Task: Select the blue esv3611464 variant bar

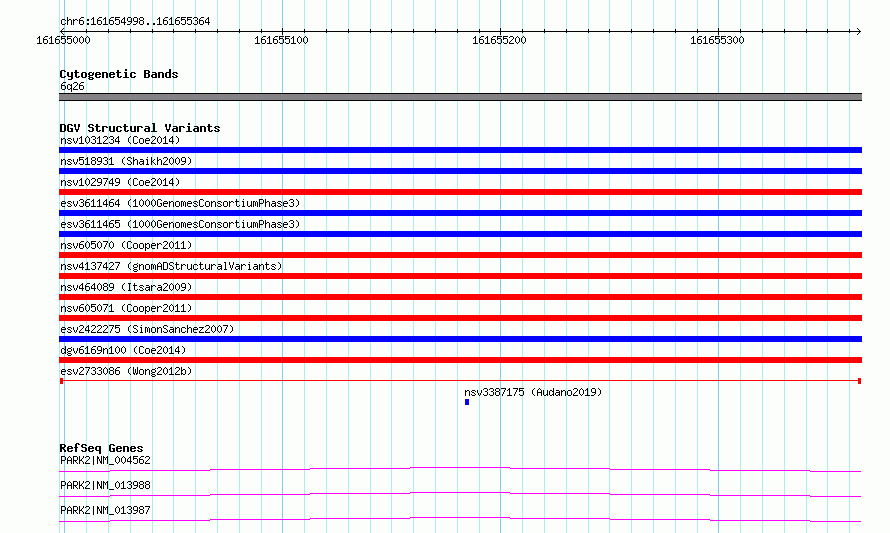Action: (x=460, y=213)
